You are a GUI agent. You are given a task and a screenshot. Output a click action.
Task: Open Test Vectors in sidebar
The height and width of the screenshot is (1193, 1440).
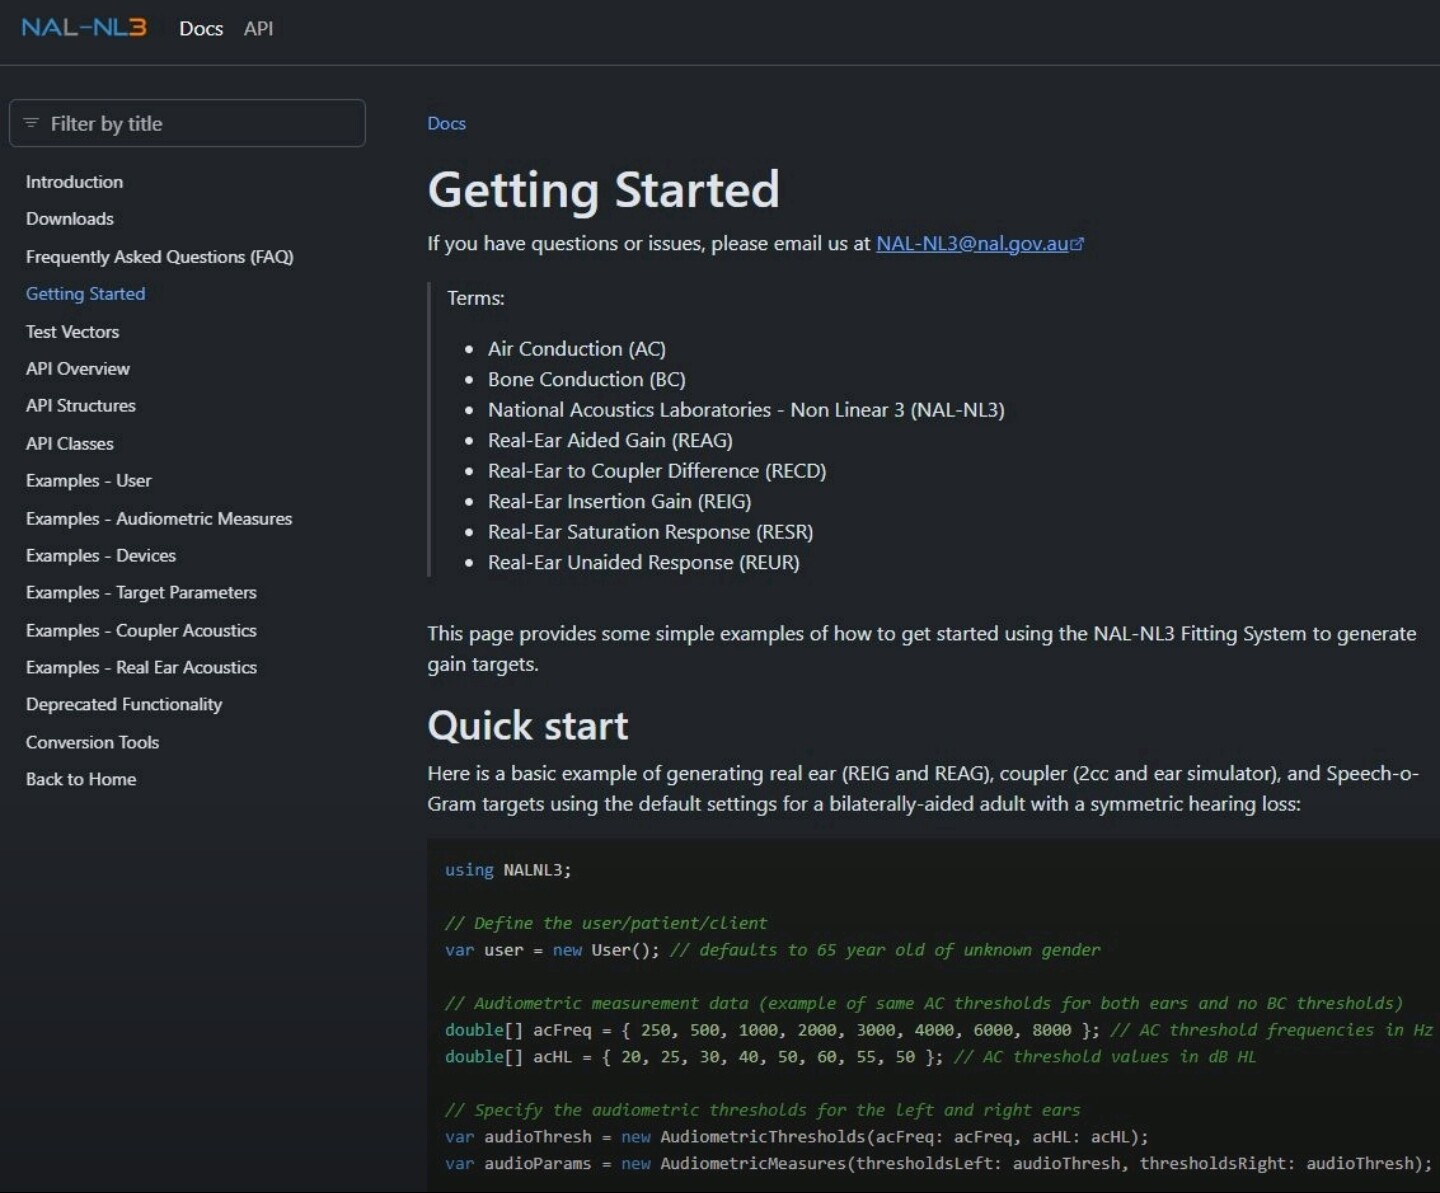tap(72, 332)
